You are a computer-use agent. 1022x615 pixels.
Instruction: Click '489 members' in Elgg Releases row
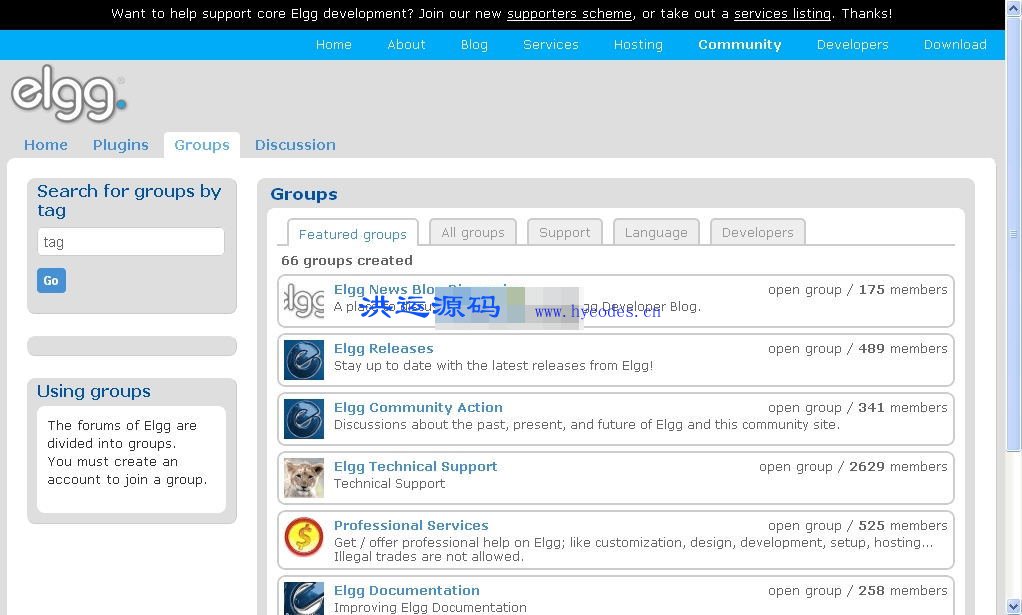(x=903, y=349)
